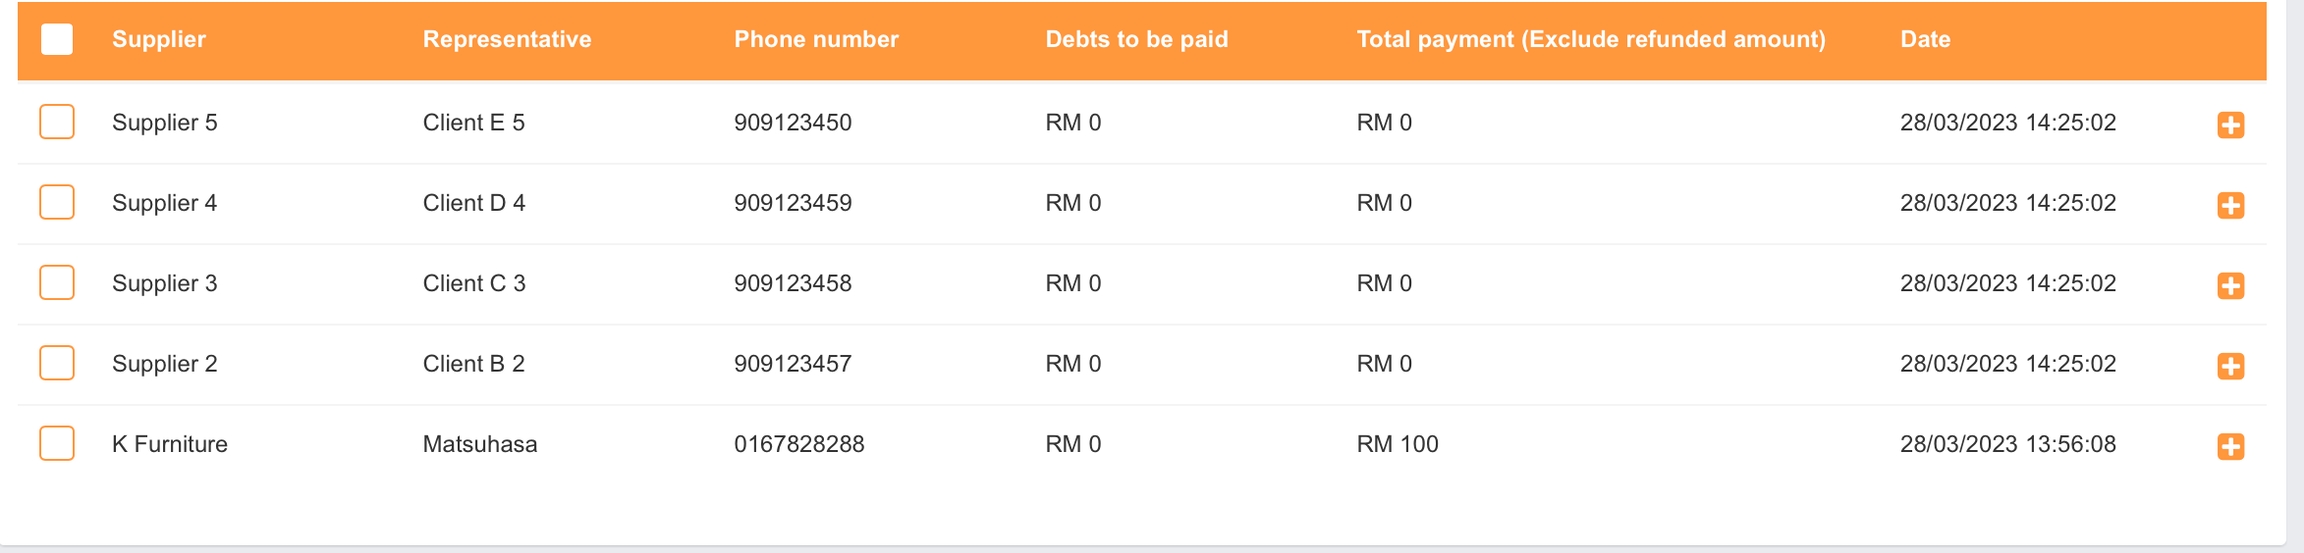The height and width of the screenshot is (553, 2304).
Task: Click the Phone number column header
Action: point(816,39)
